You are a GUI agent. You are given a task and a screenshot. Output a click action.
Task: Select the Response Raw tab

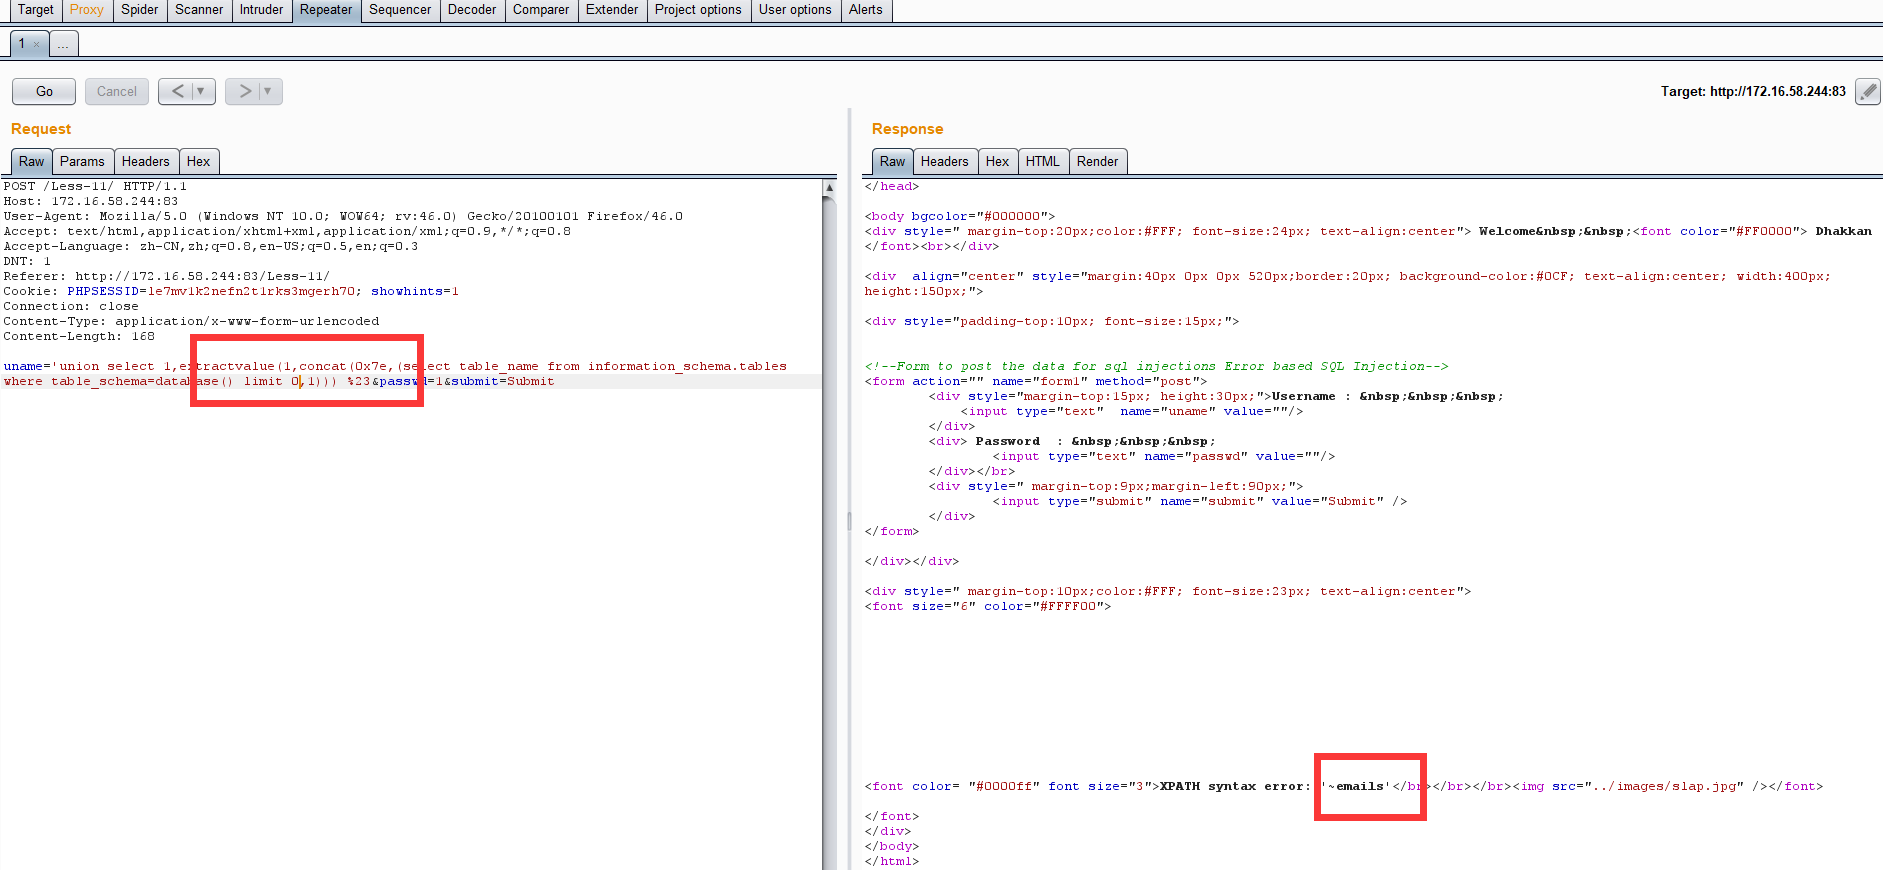[892, 162]
